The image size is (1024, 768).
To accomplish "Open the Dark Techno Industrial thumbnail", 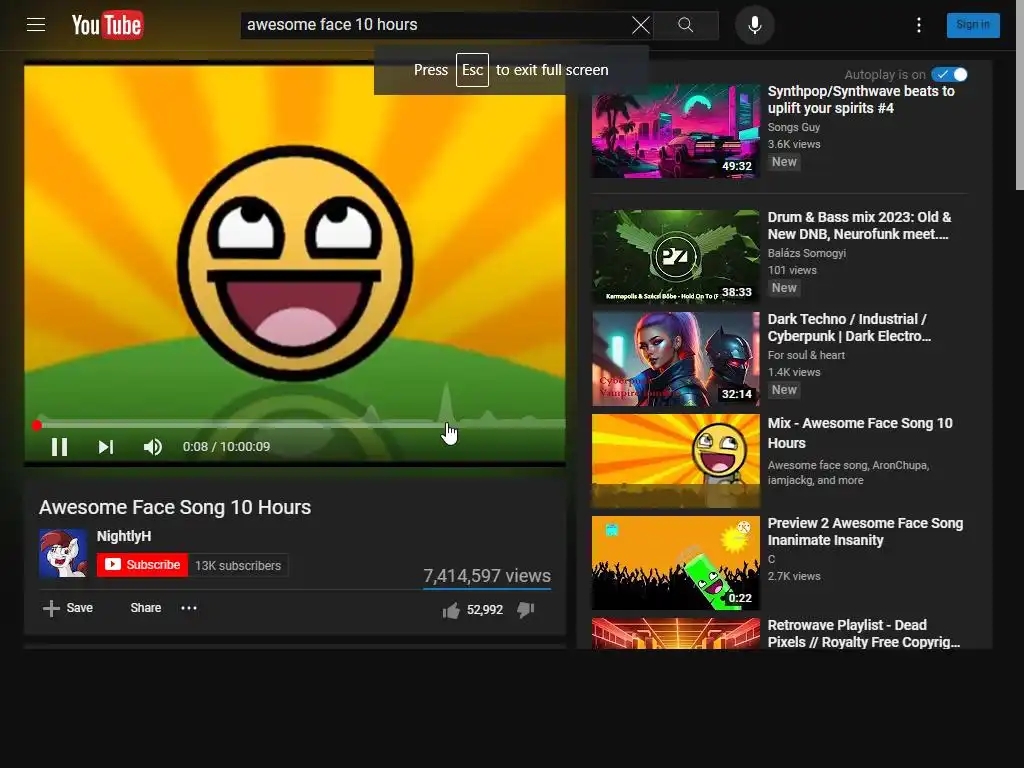I will point(675,359).
